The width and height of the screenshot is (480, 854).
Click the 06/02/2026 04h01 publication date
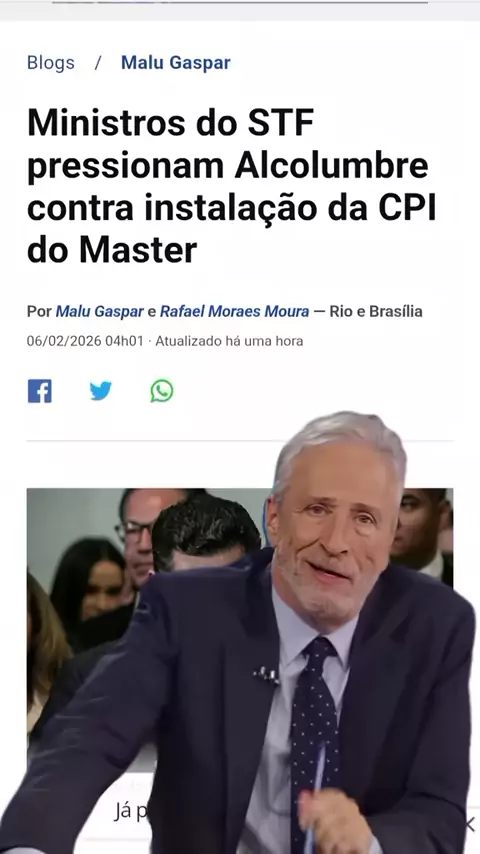click(85, 341)
